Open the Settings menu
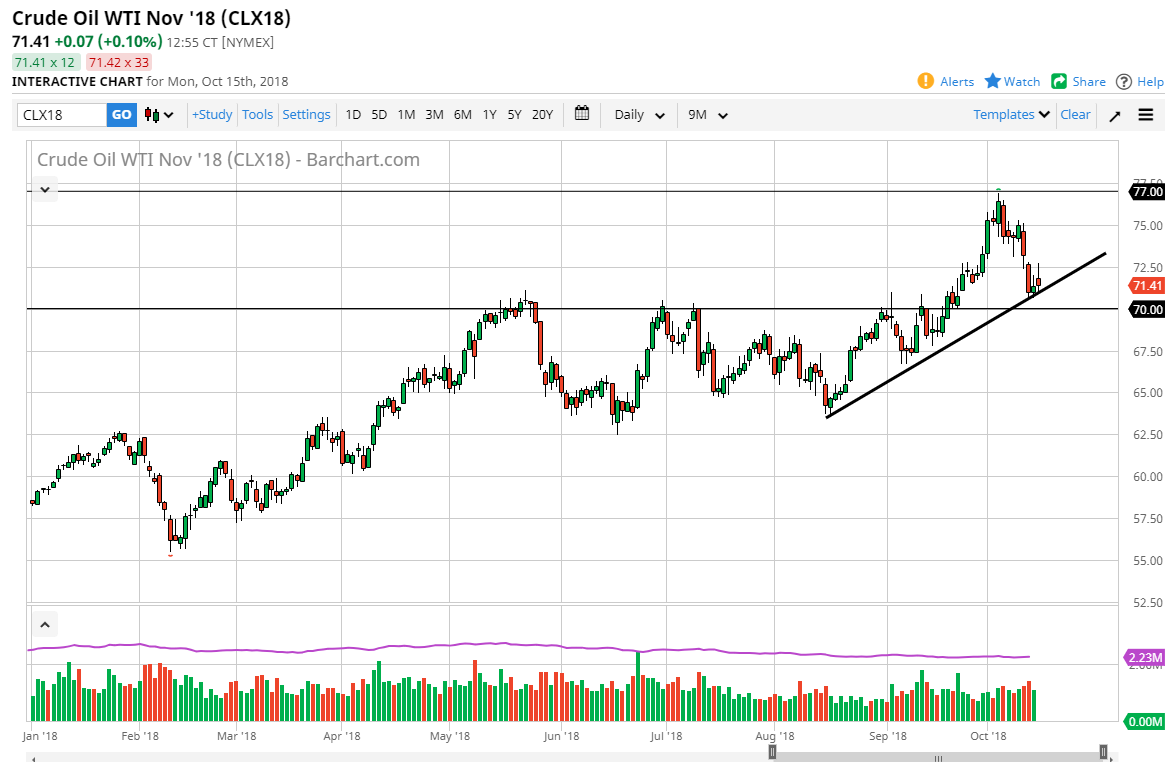Viewport: 1165px width, 762px height. click(306, 114)
